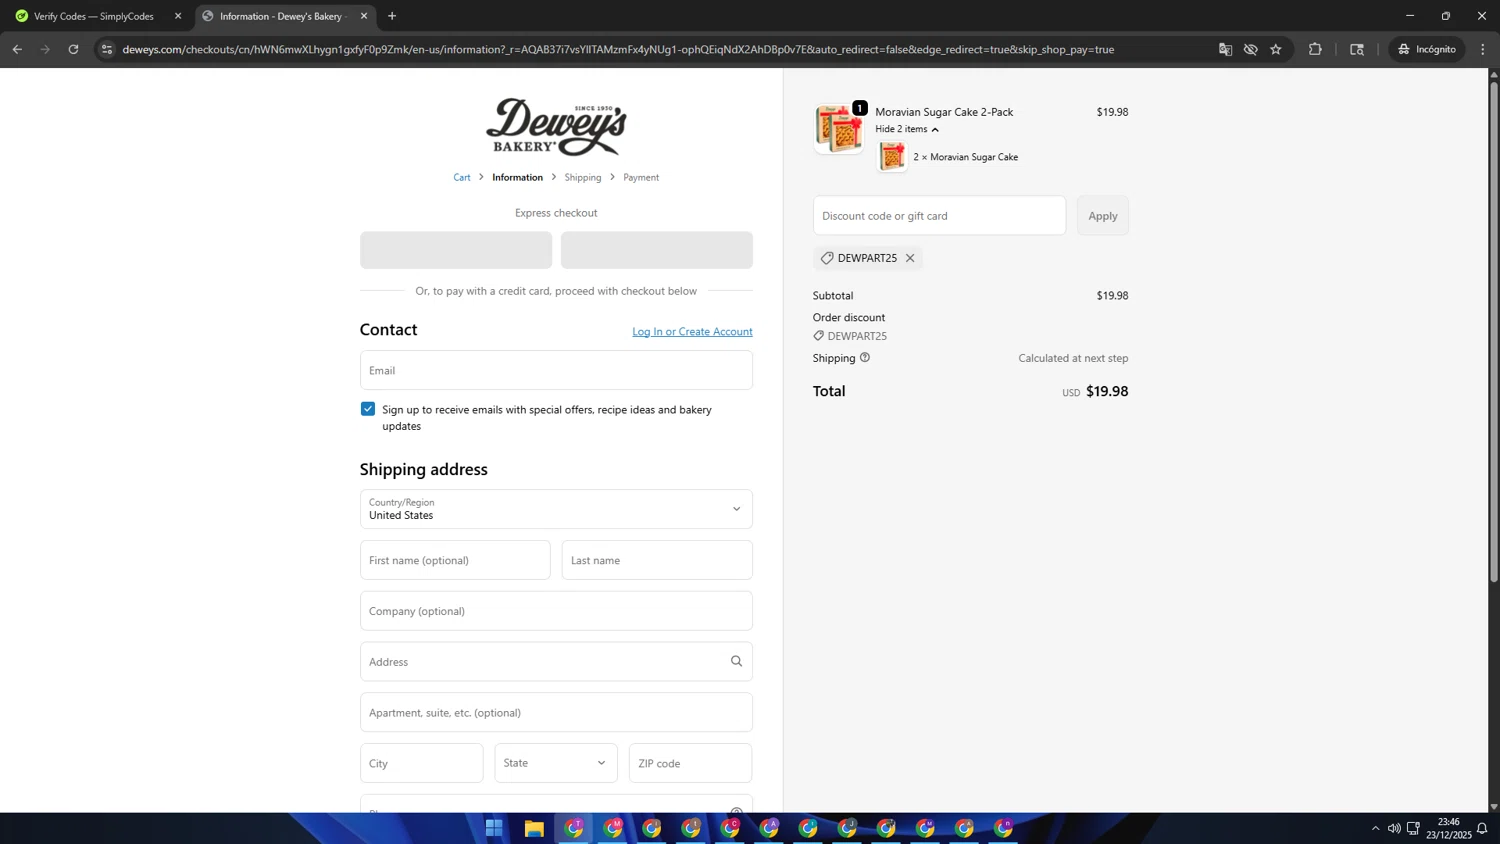Viewport: 1500px width, 844px height.
Task: Show hidden system tray icons
Action: pos(1375,828)
